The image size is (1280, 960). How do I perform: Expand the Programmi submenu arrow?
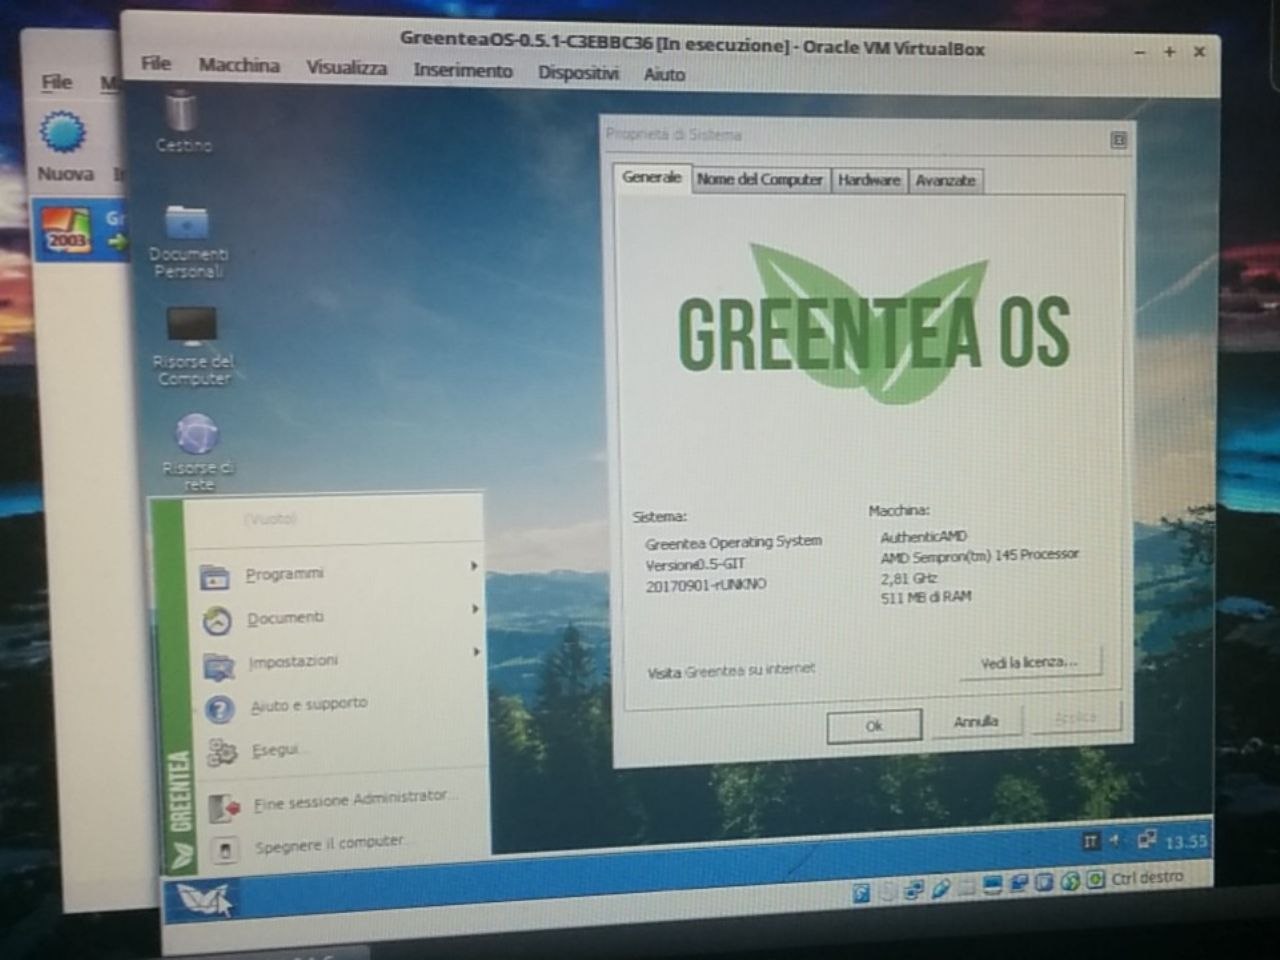tap(474, 566)
